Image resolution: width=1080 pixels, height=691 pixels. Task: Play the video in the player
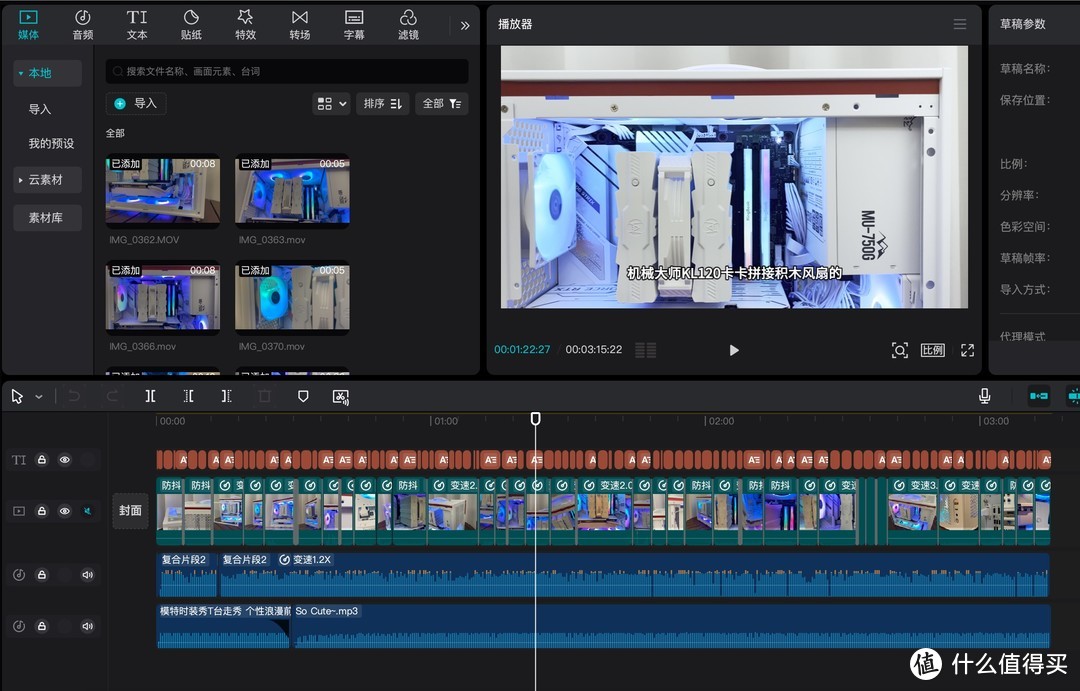coord(734,350)
